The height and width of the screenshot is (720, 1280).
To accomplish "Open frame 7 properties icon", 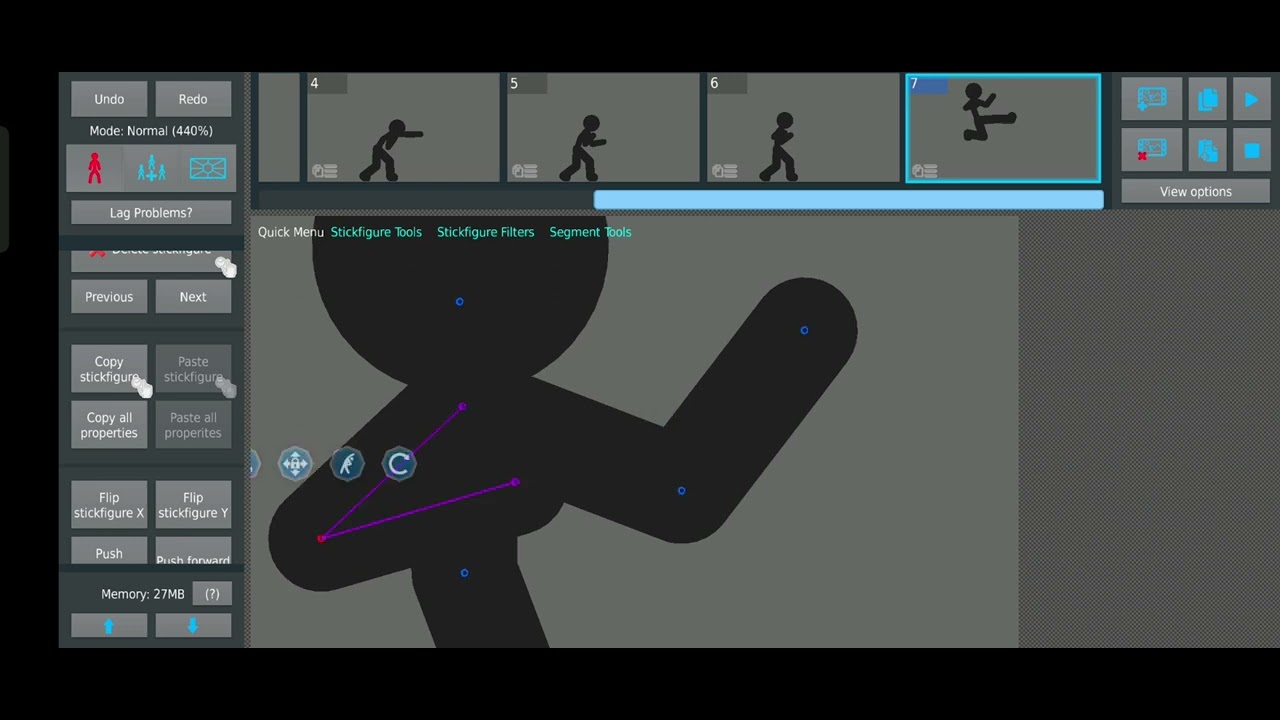I will click(924, 171).
